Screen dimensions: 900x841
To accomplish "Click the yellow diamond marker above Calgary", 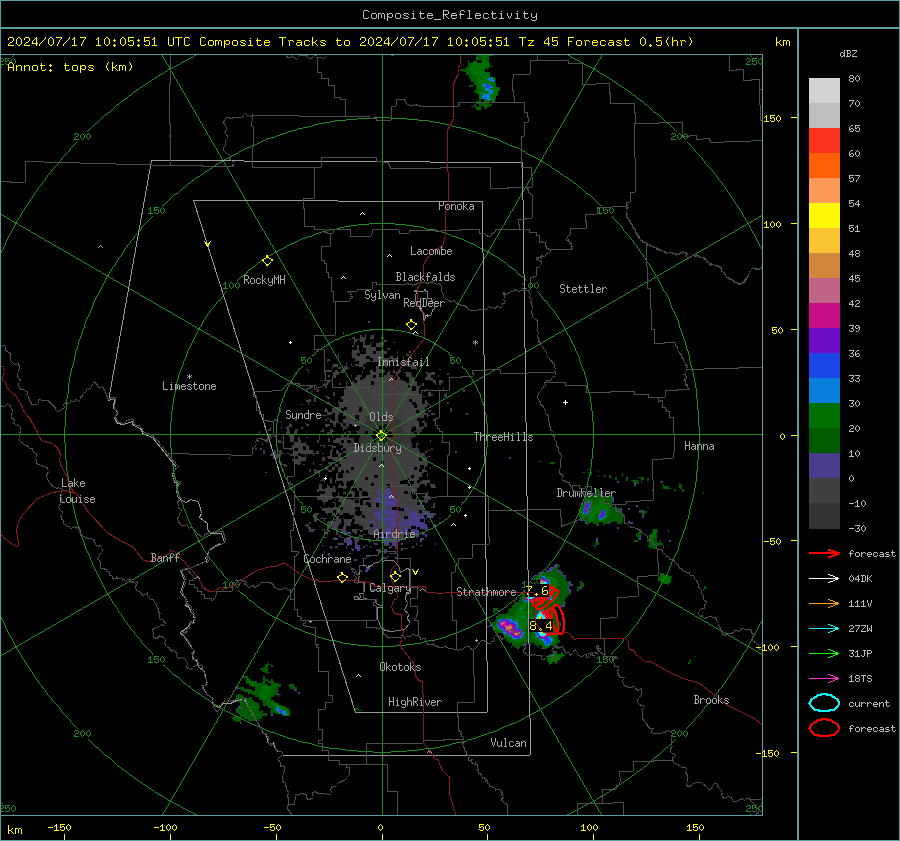I will pyautogui.click(x=395, y=576).
